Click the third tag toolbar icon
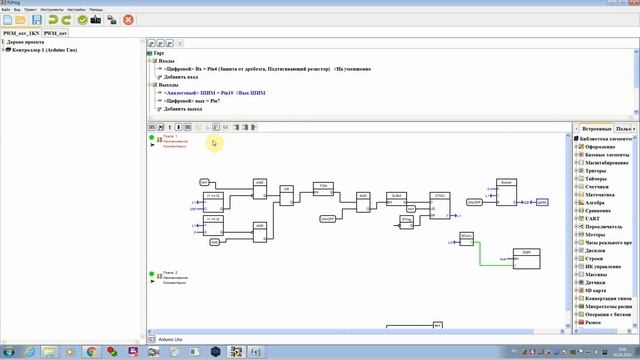Screen dimensions: 640x360 pyautogui.click(x=170, y=43)
